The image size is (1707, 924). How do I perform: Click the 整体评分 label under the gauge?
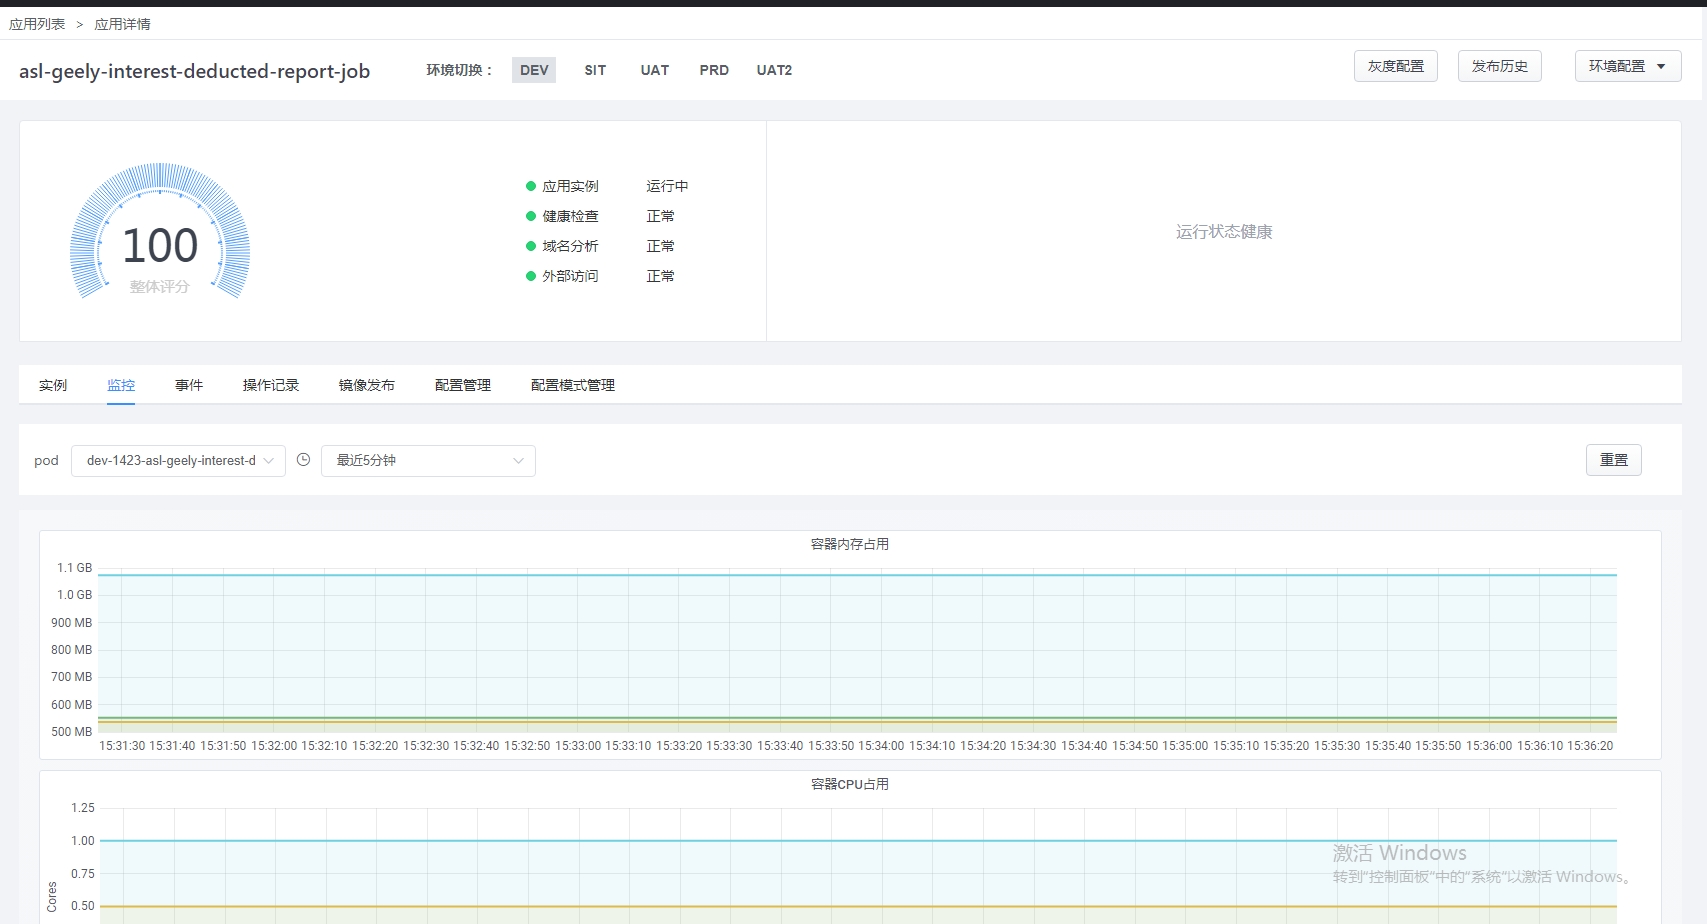160,287
